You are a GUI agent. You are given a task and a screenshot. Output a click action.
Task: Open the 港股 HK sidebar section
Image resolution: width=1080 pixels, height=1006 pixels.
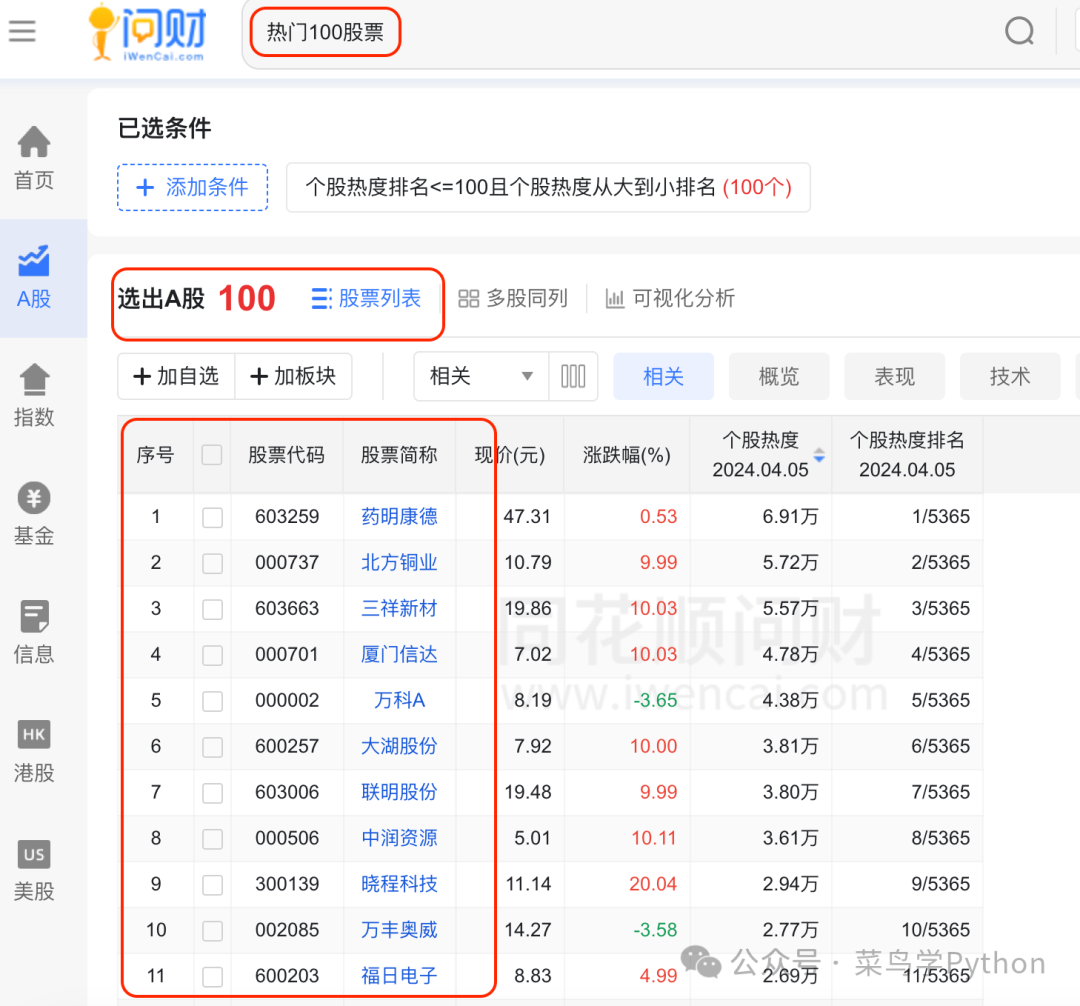point(34,751)
